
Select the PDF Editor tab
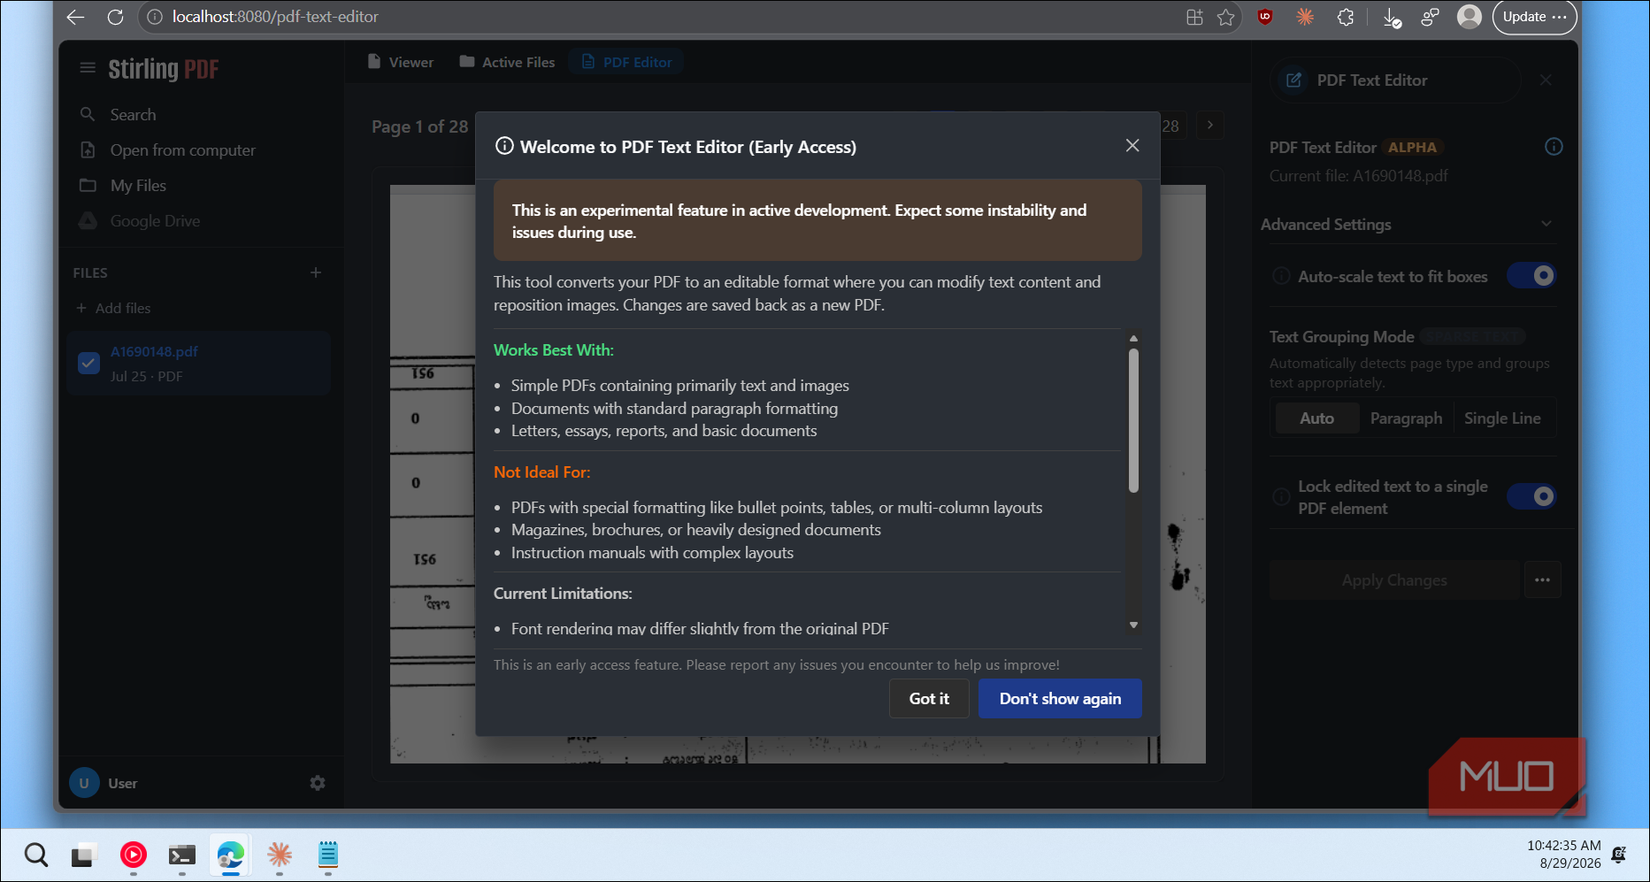[627, 62]
